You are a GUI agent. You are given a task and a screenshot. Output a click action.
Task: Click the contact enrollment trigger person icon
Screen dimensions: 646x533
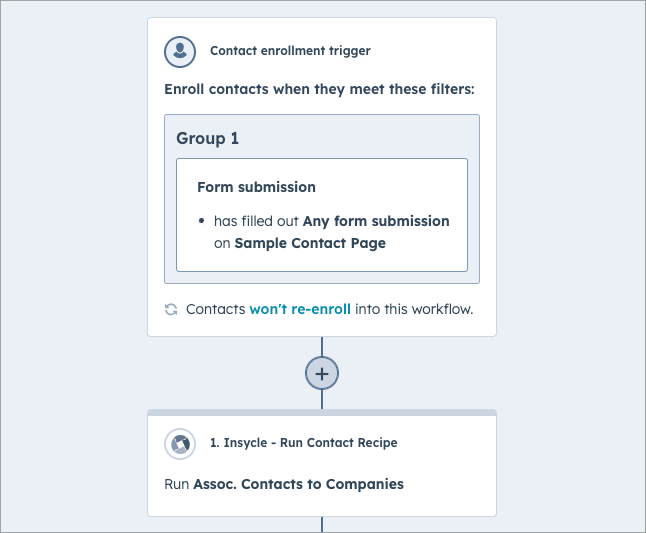tap(180, 51)
